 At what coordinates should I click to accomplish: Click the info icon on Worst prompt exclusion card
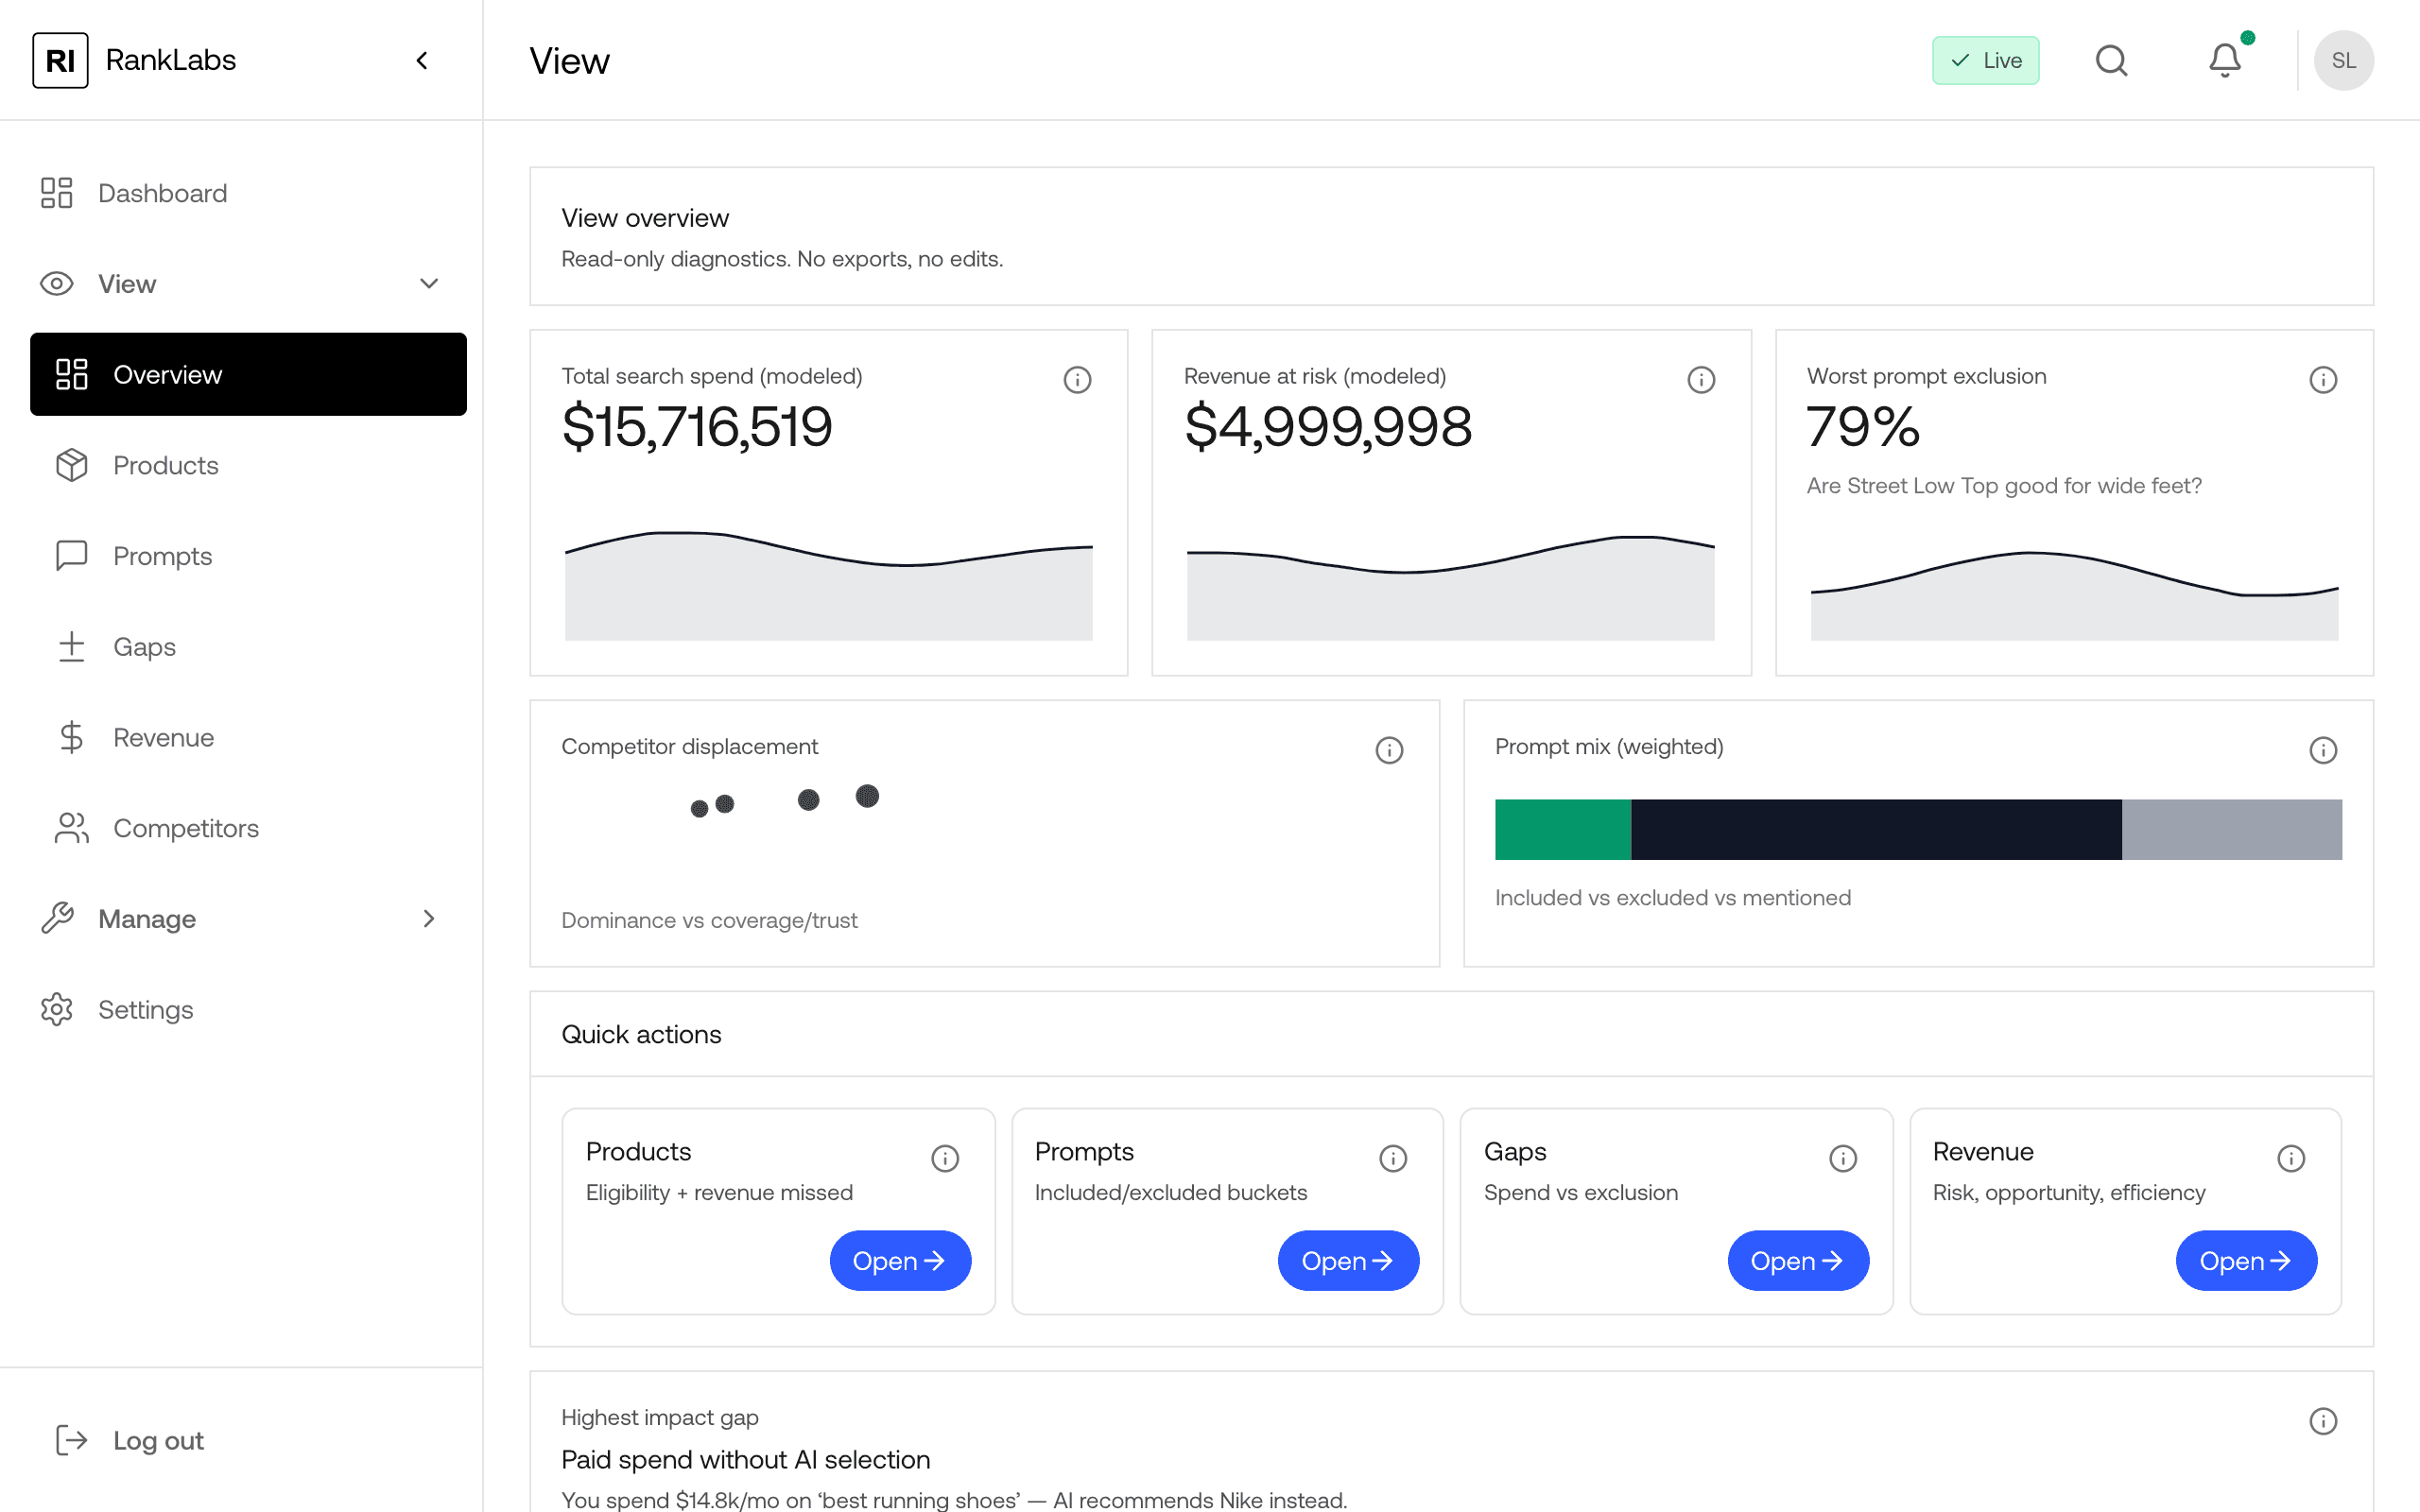point(2323,379)
